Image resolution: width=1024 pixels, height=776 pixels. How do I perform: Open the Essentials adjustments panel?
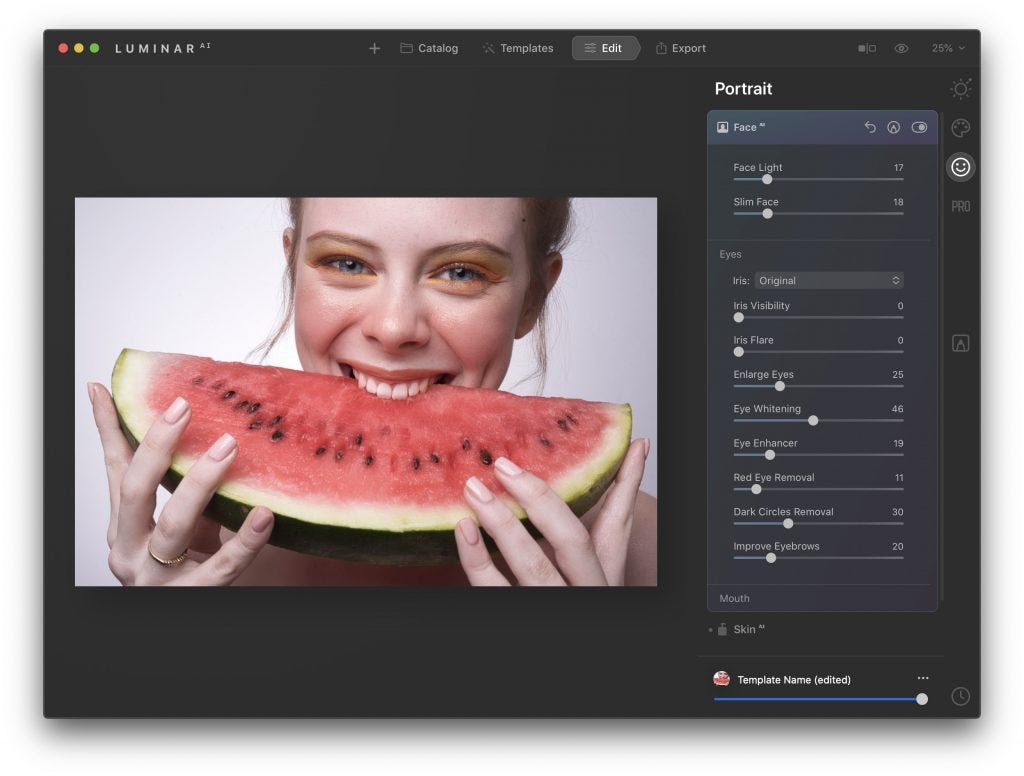click(960, 88)
